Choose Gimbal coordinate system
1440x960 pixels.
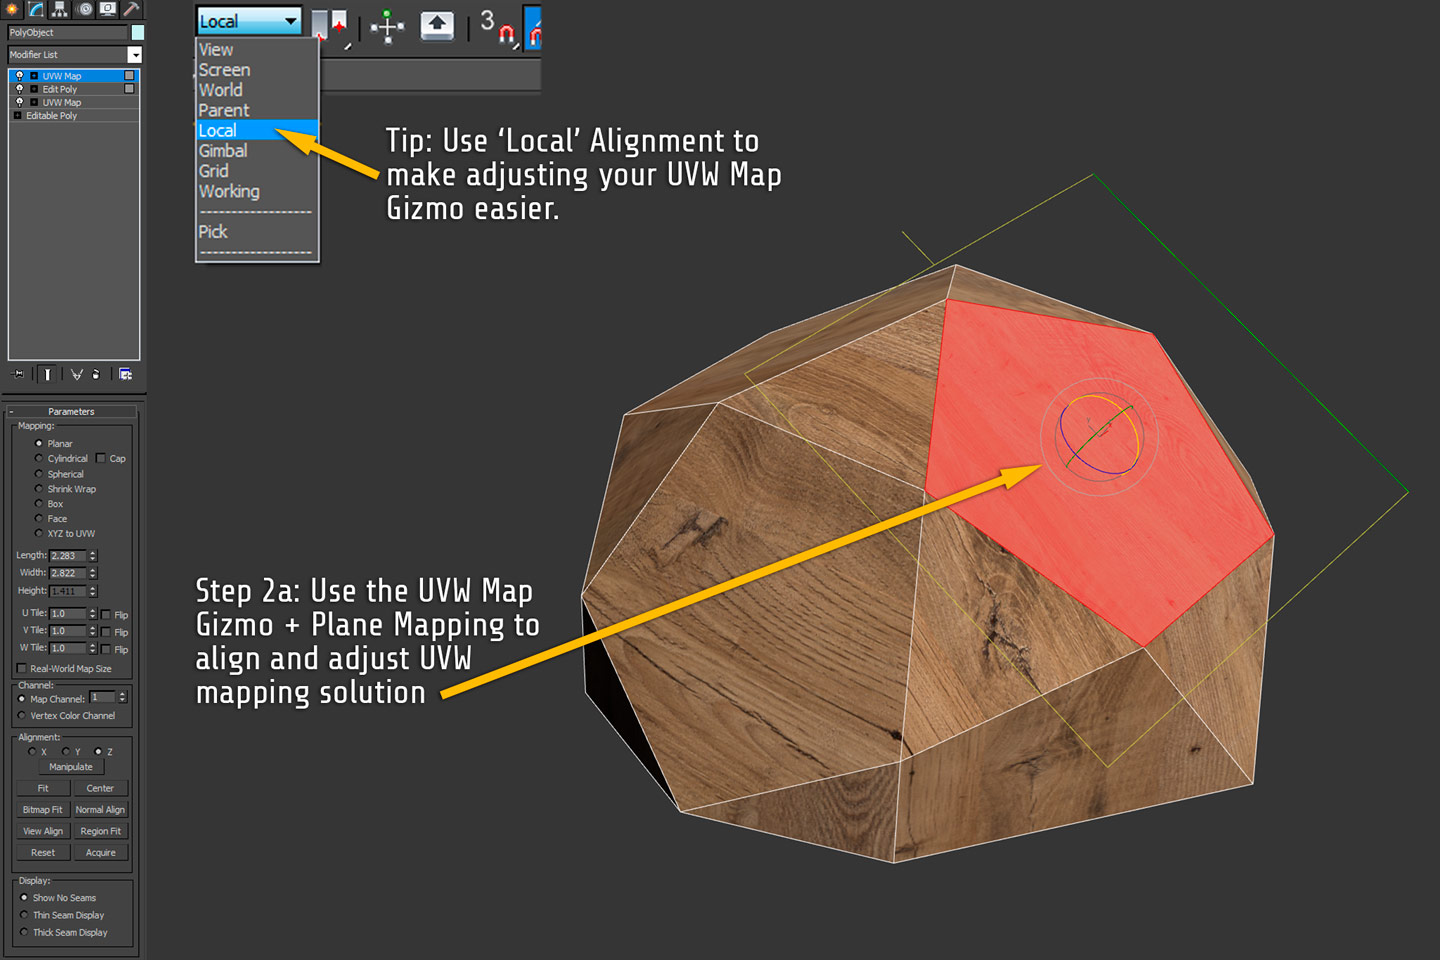coord(257,151)
